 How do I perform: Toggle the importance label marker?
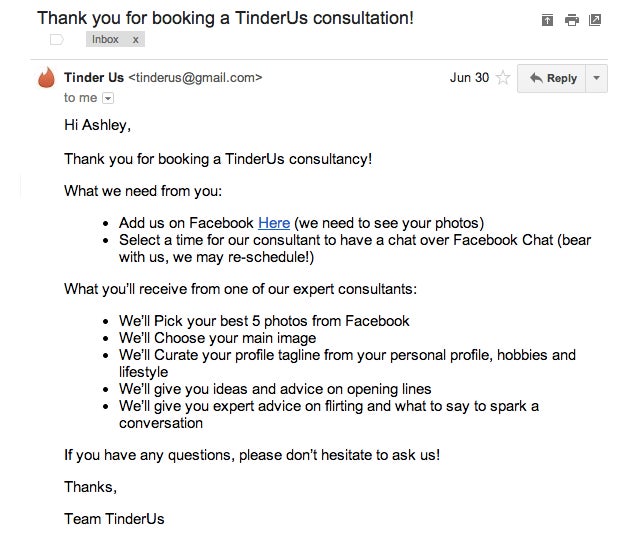click(x=56, y=40)
